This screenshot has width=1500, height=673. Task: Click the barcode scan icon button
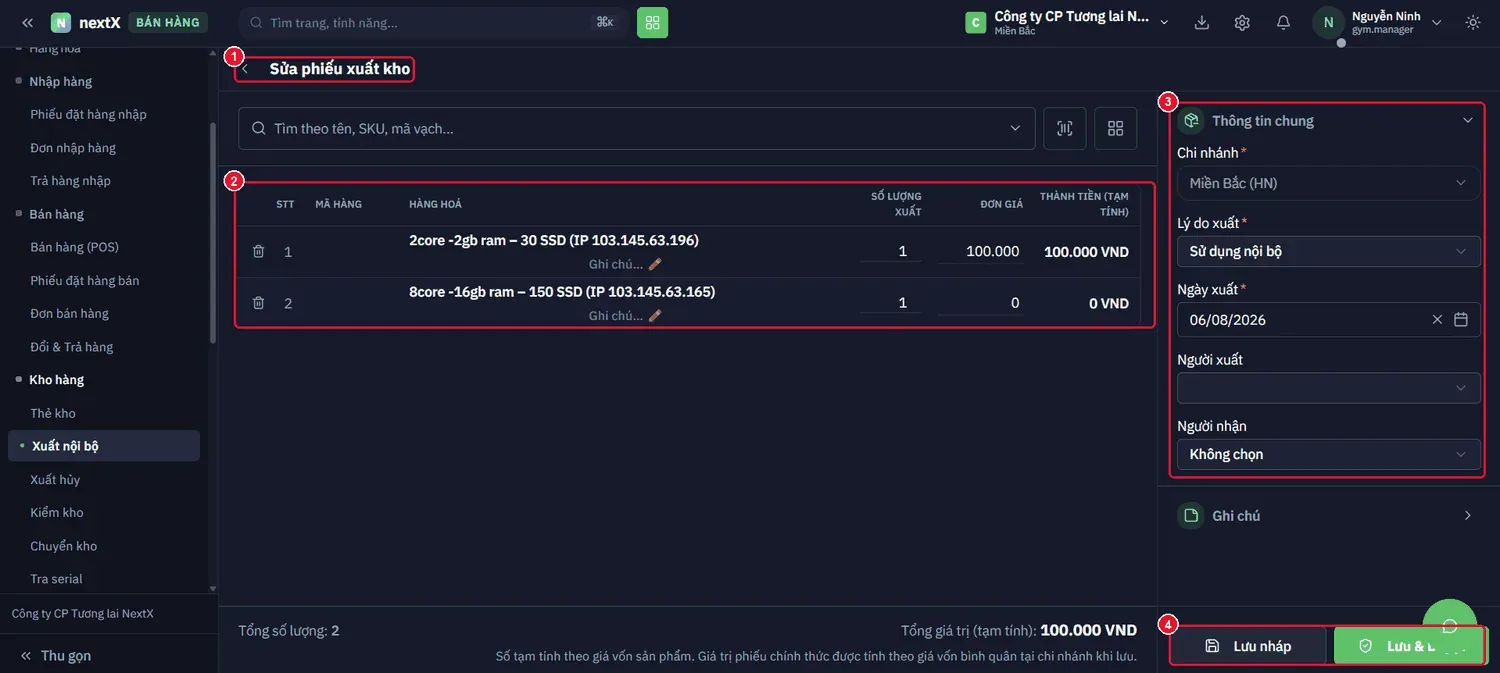(x=1065, y=128)
